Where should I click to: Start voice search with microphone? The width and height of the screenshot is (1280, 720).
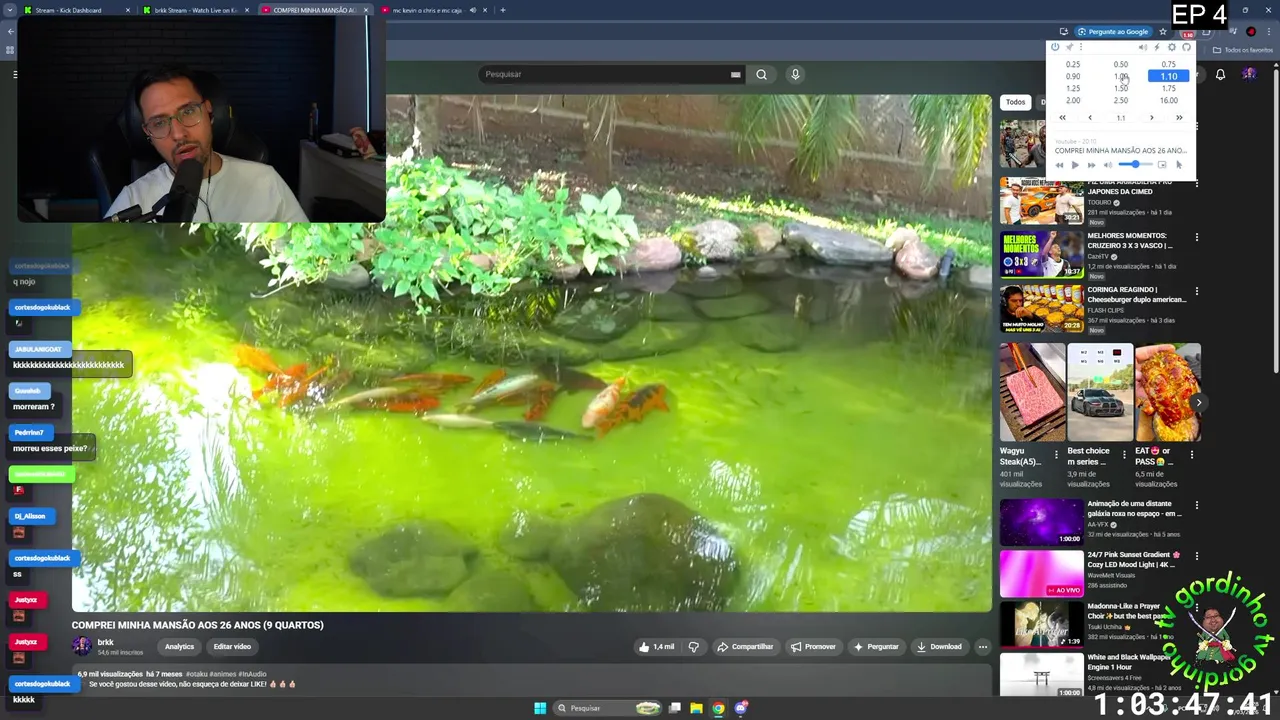coord(795,74)
